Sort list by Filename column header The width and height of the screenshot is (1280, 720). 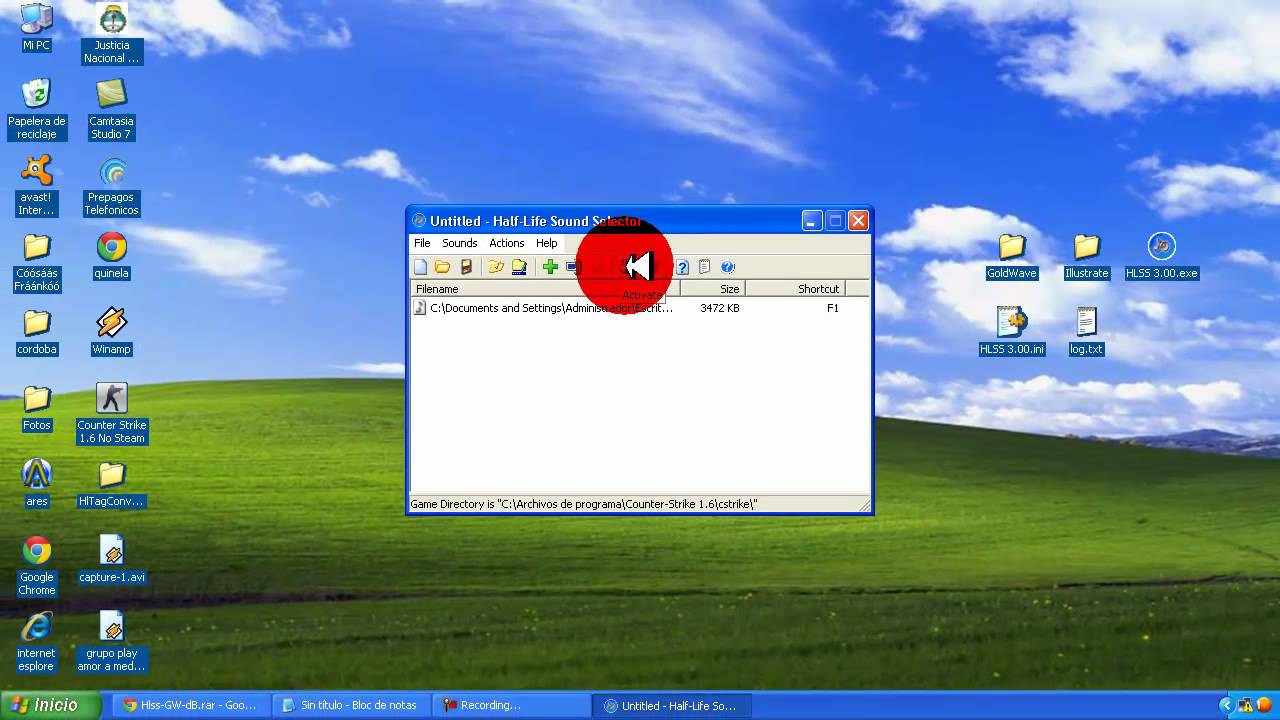(546, 289)
